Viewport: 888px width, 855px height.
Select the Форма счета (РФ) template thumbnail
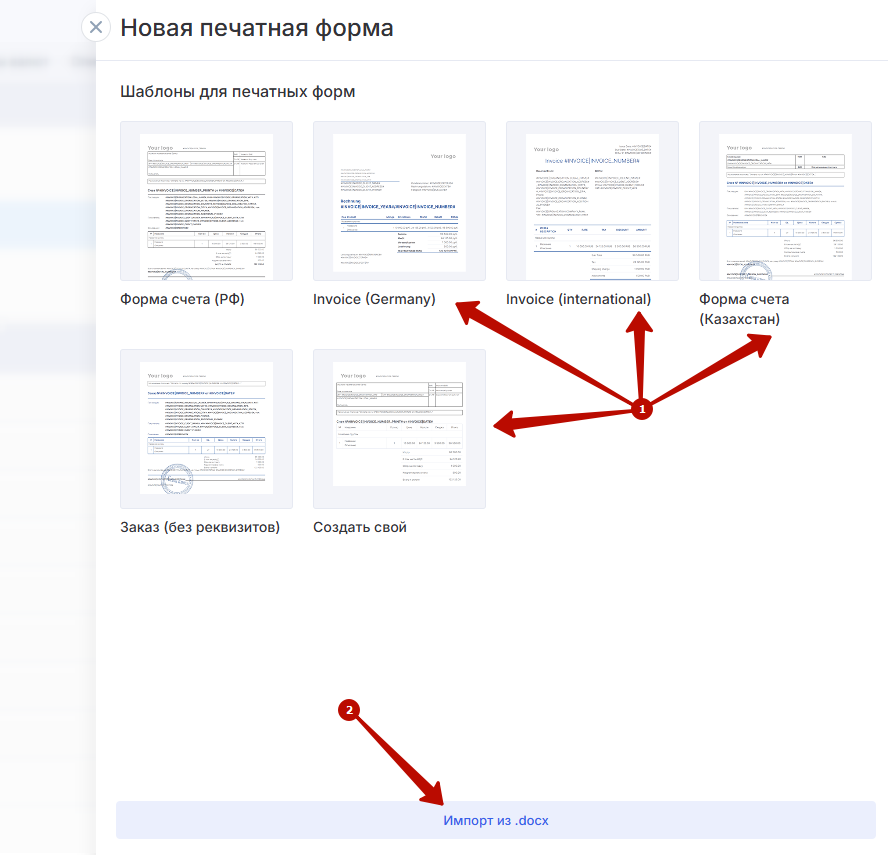pyautogui.click(x=206, y=201)
